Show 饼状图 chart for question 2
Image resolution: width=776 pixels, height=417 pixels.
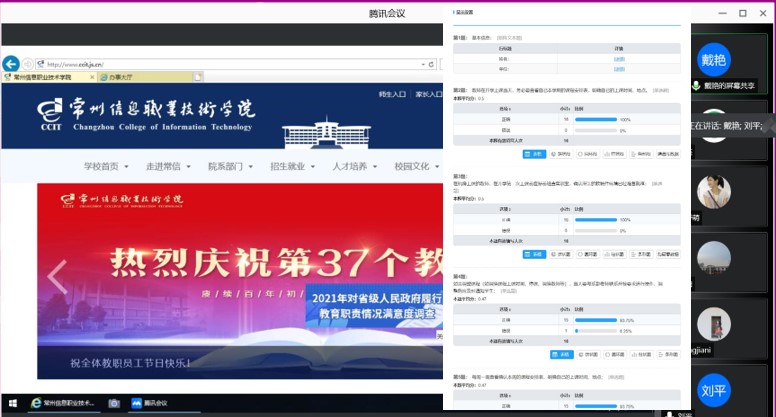561,154
